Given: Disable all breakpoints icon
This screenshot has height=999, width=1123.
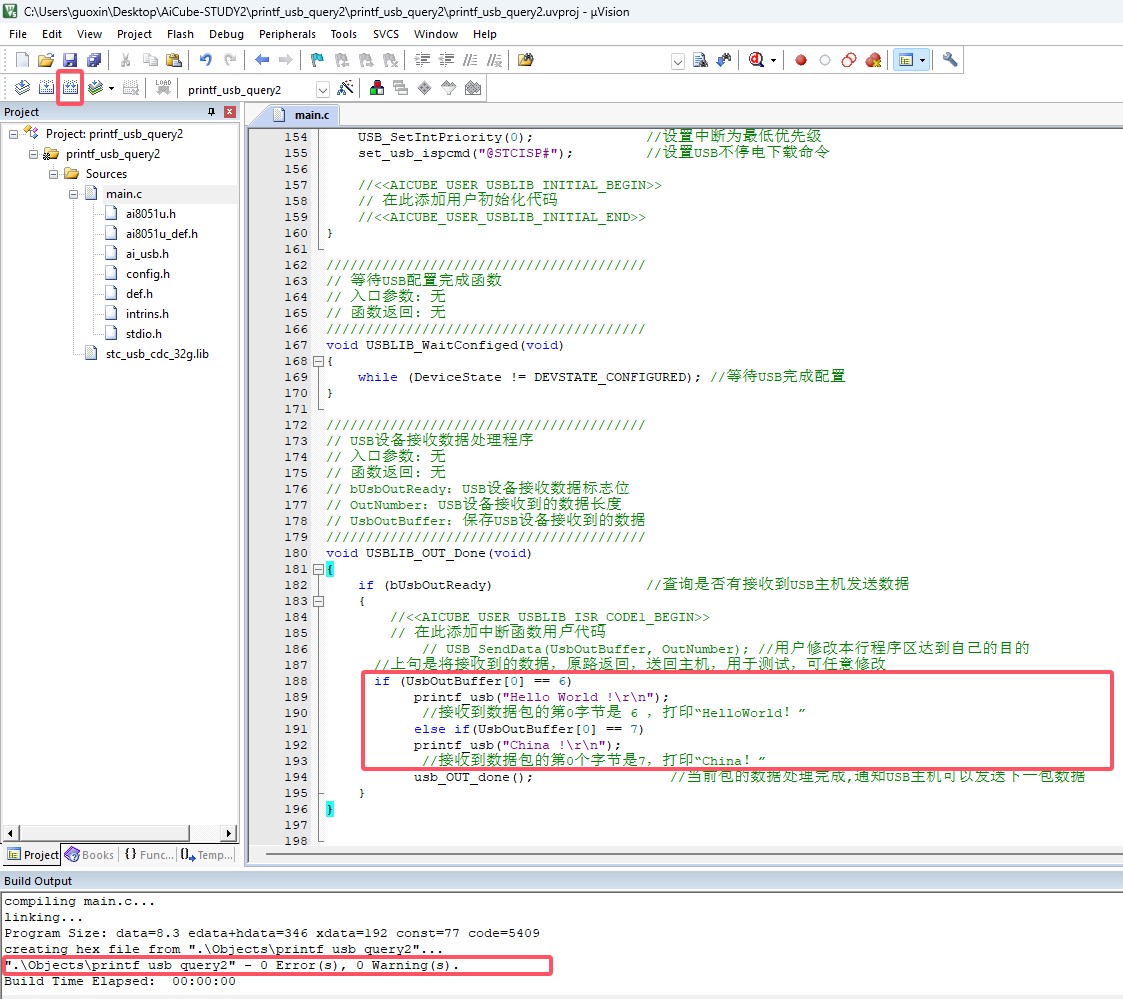Looking at the screenshot, I should [x=849, y=60].
